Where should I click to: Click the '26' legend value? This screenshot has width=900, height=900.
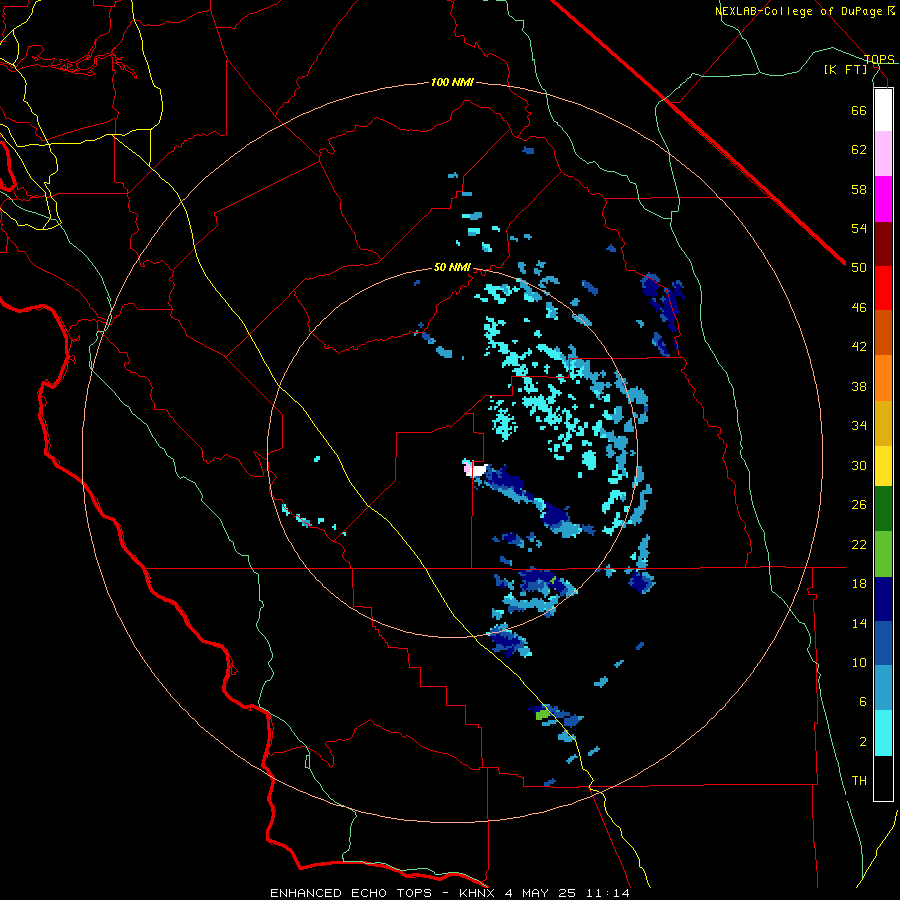pos(859,505)
